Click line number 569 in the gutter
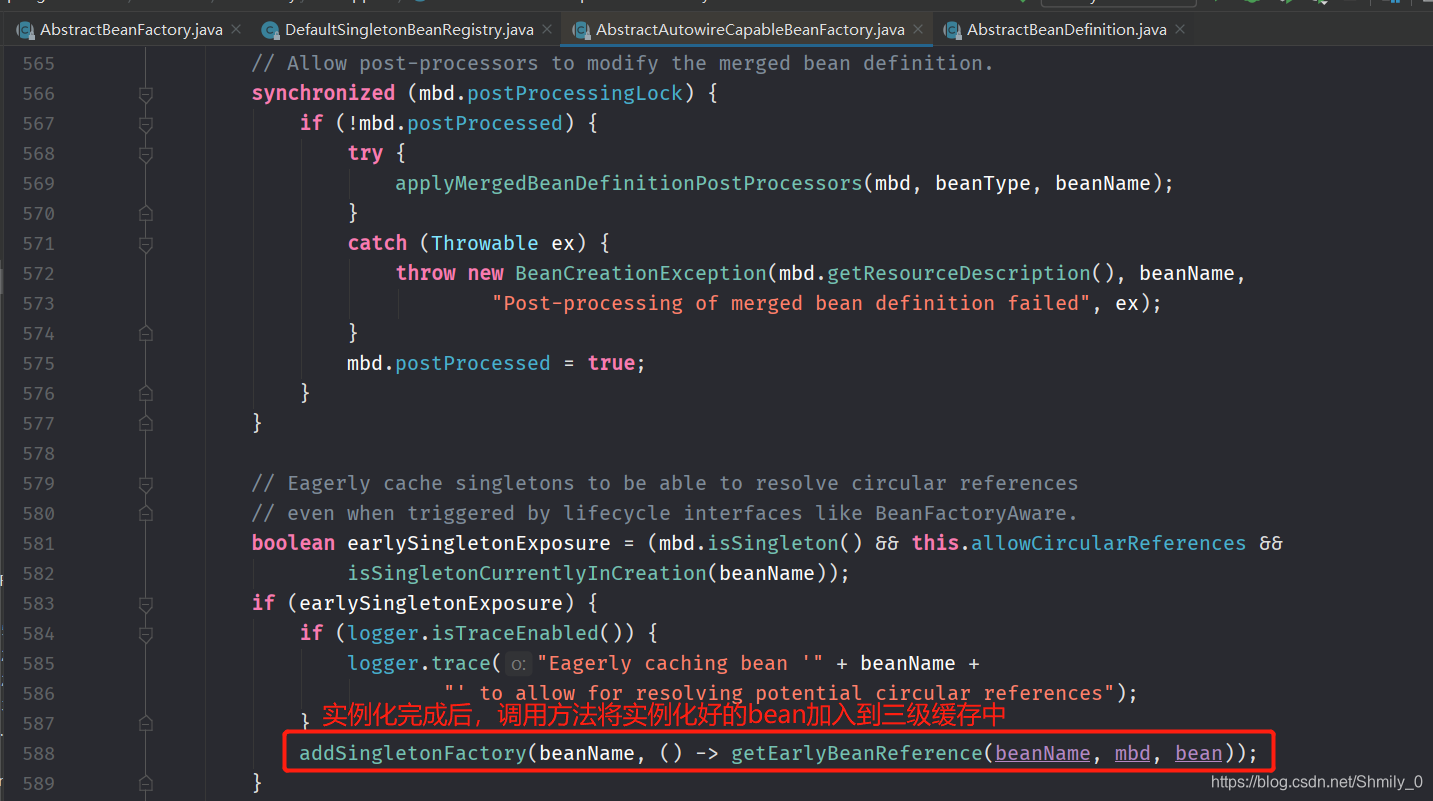This screenshot has height=801, width=1433. coord(38,183)
